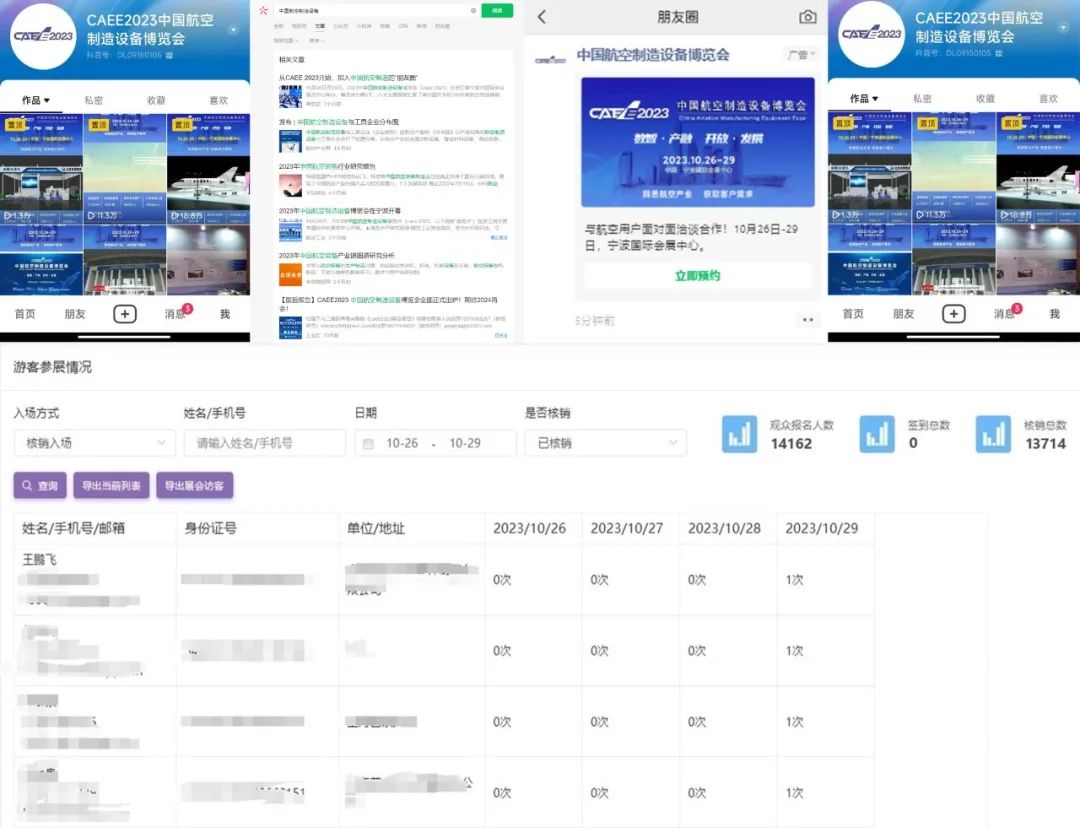Go to 首页 in left Douyin bottom bar
Viewport: 1080px width, 828px height.
pos(25,314)
